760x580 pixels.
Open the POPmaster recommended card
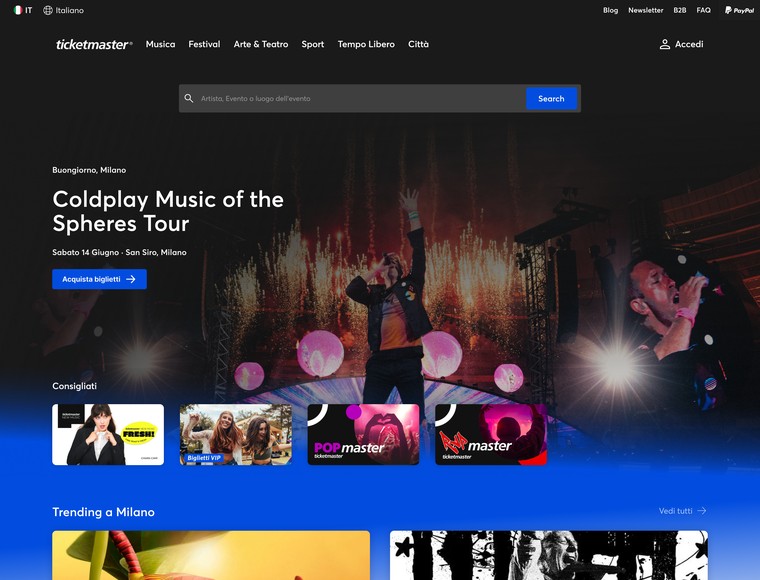(x=364, y=435)
